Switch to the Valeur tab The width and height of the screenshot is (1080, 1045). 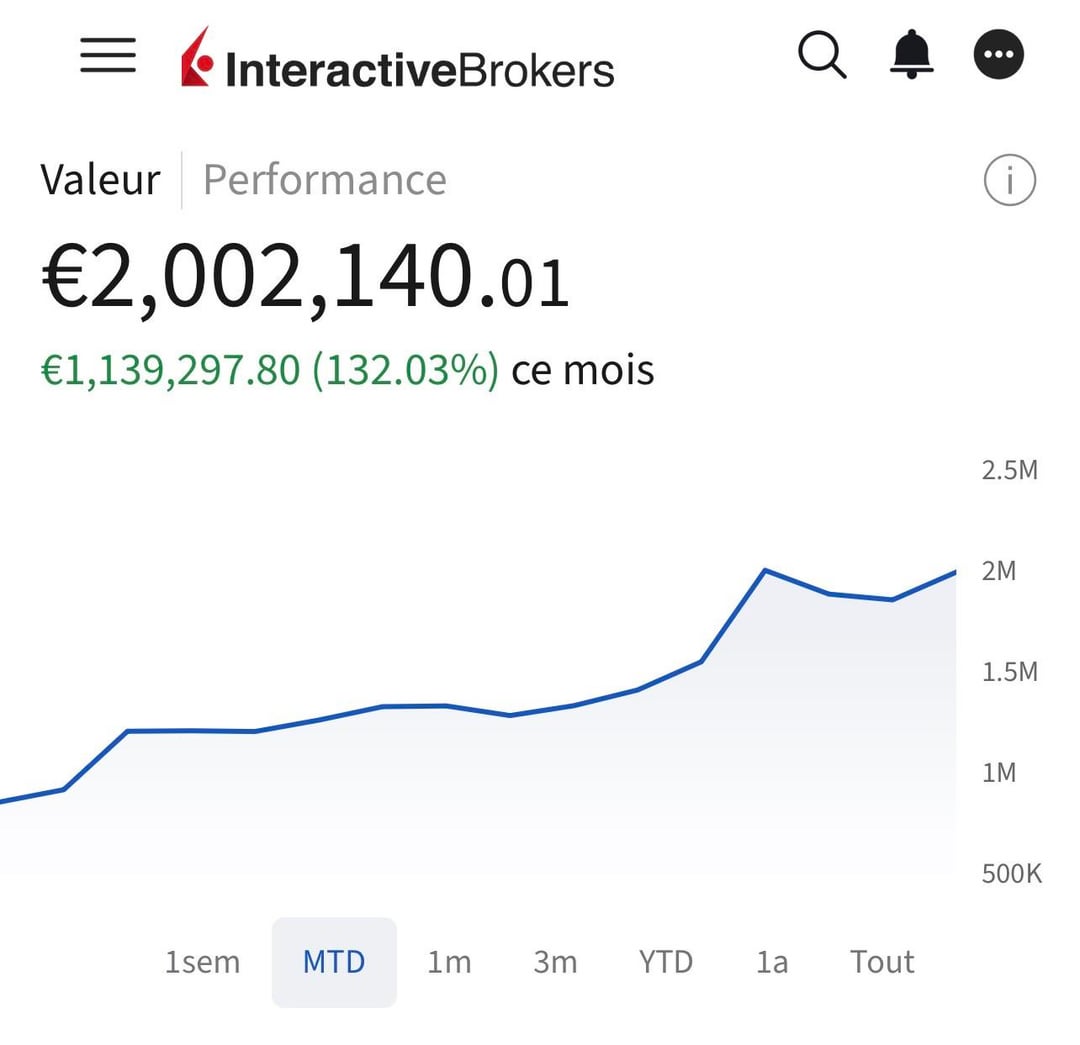(100, 181)
